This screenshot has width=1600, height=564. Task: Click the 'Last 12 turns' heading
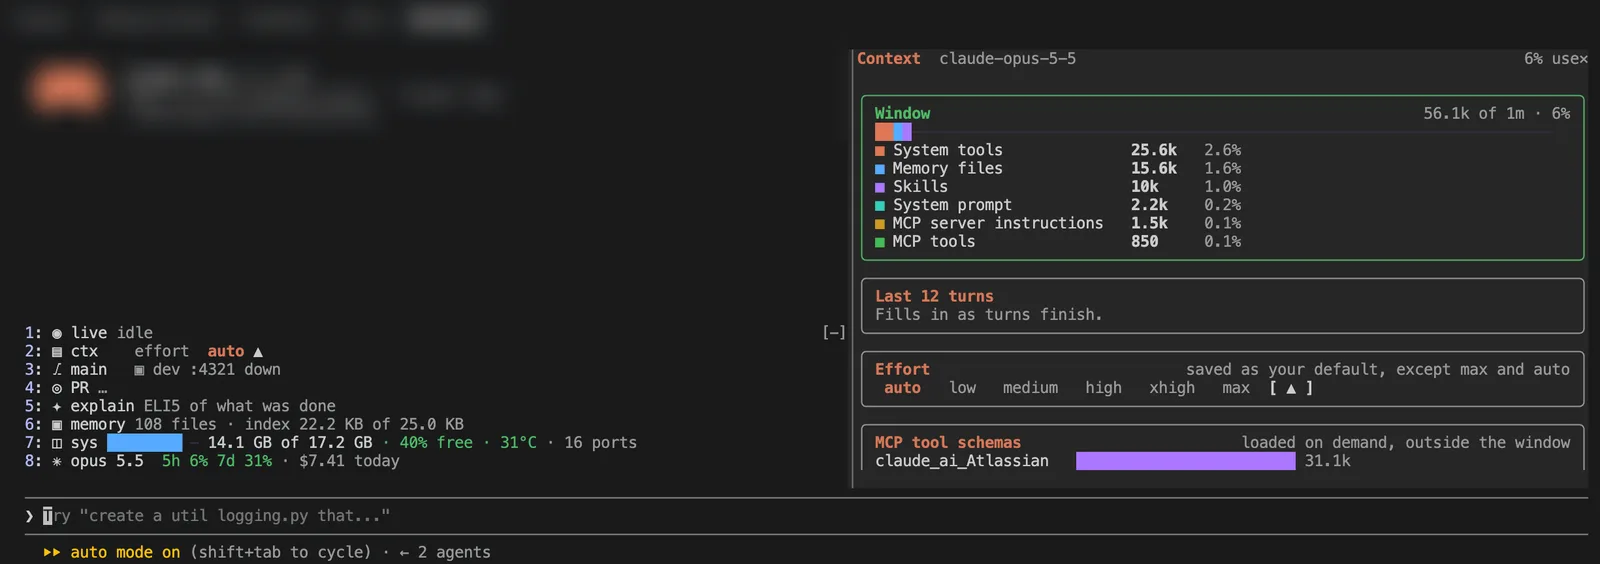(x=934, y=297)
